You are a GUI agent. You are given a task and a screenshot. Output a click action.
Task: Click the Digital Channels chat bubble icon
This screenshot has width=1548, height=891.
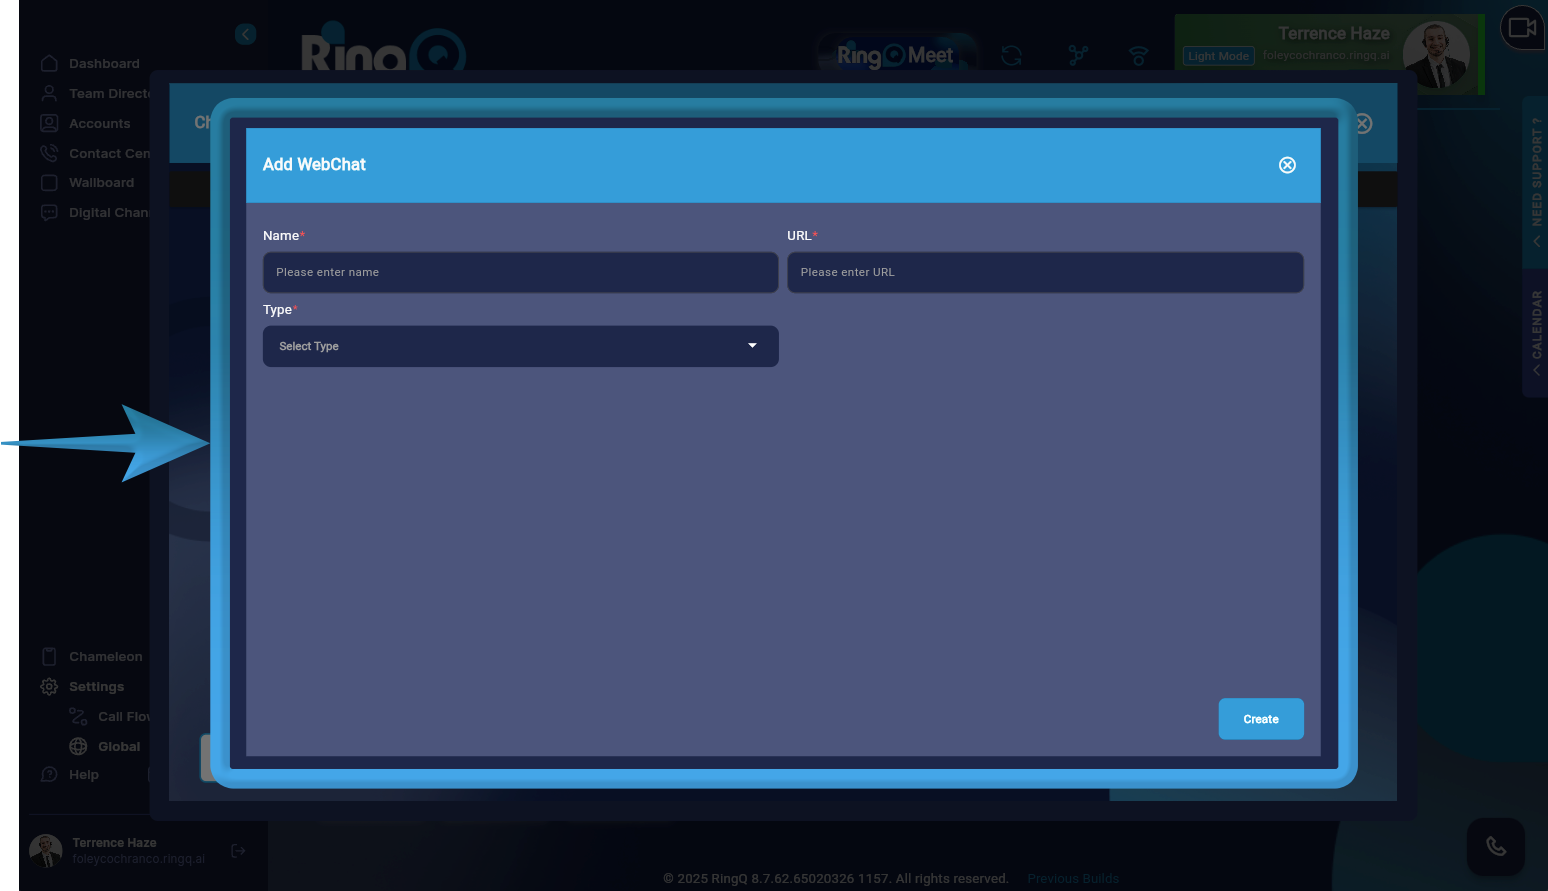(49, 212)
